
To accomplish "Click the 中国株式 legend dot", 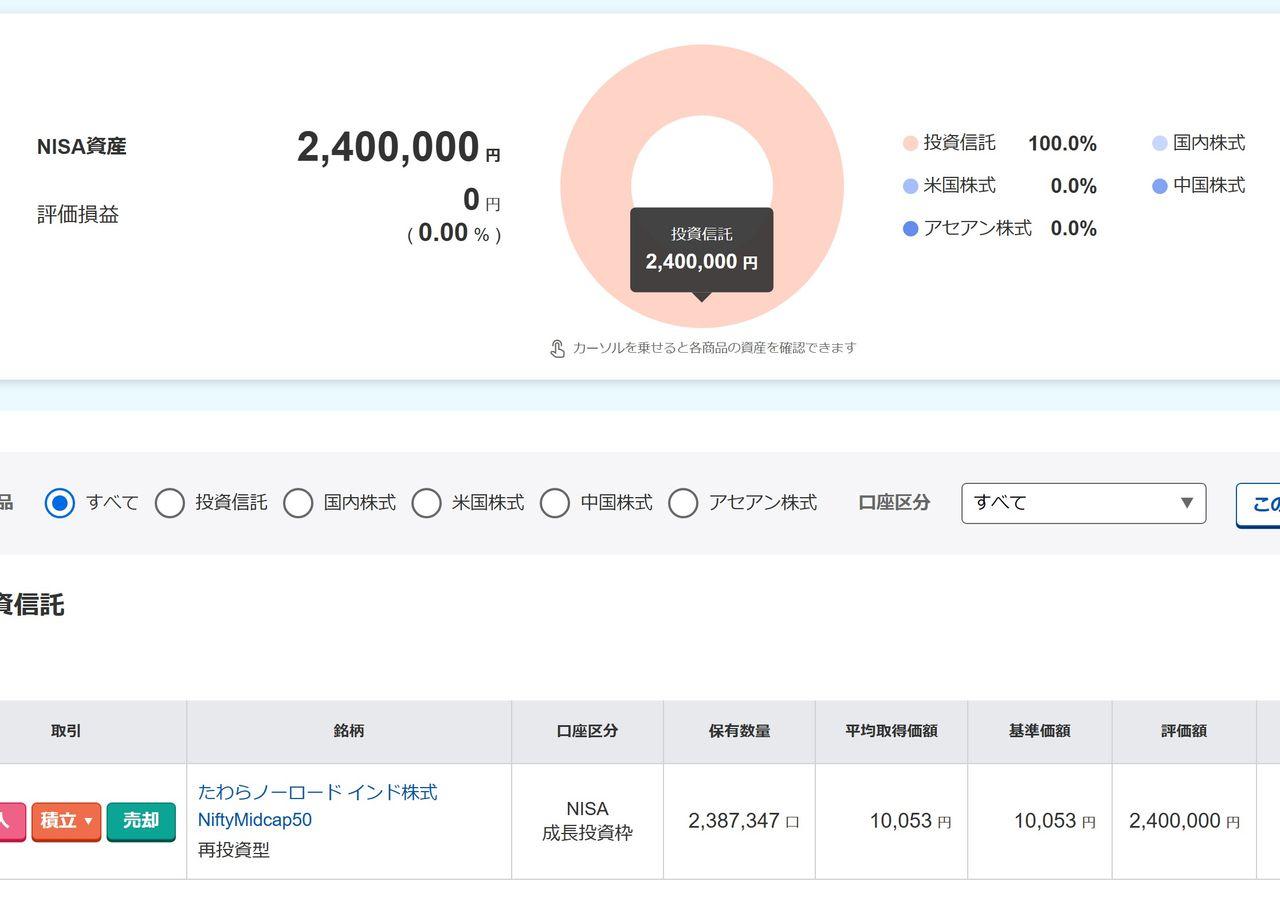I will pyautogui.click(x=1160, y=186).
